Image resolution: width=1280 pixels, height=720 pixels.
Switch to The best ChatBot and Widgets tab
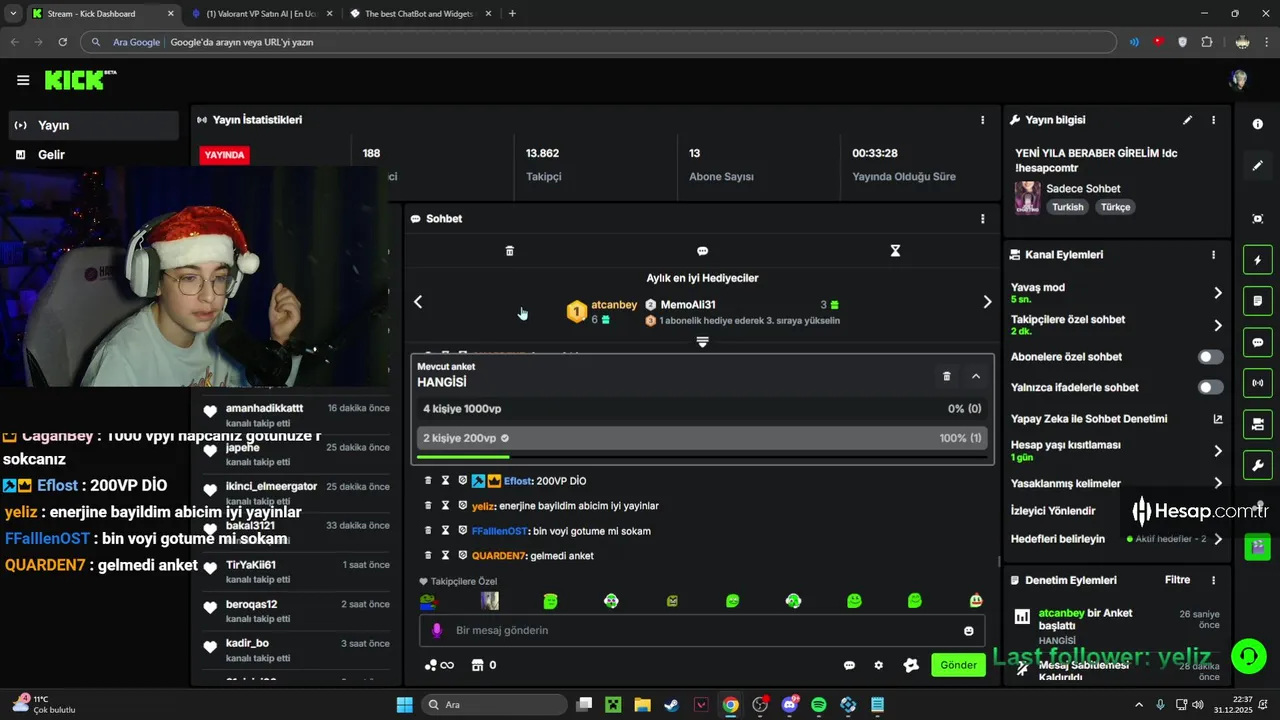click(420, 14)
